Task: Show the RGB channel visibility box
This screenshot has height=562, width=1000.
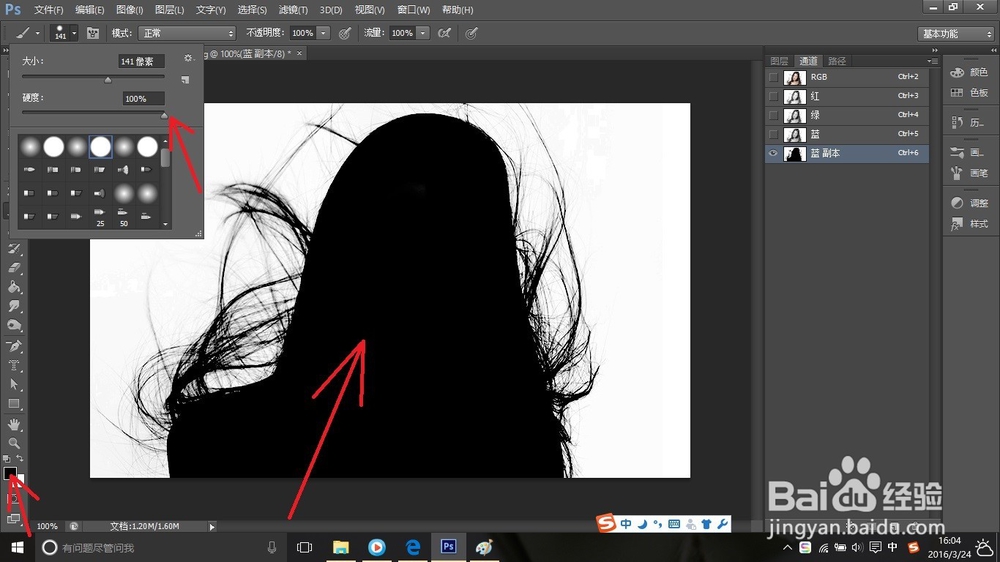Action: 773,77
